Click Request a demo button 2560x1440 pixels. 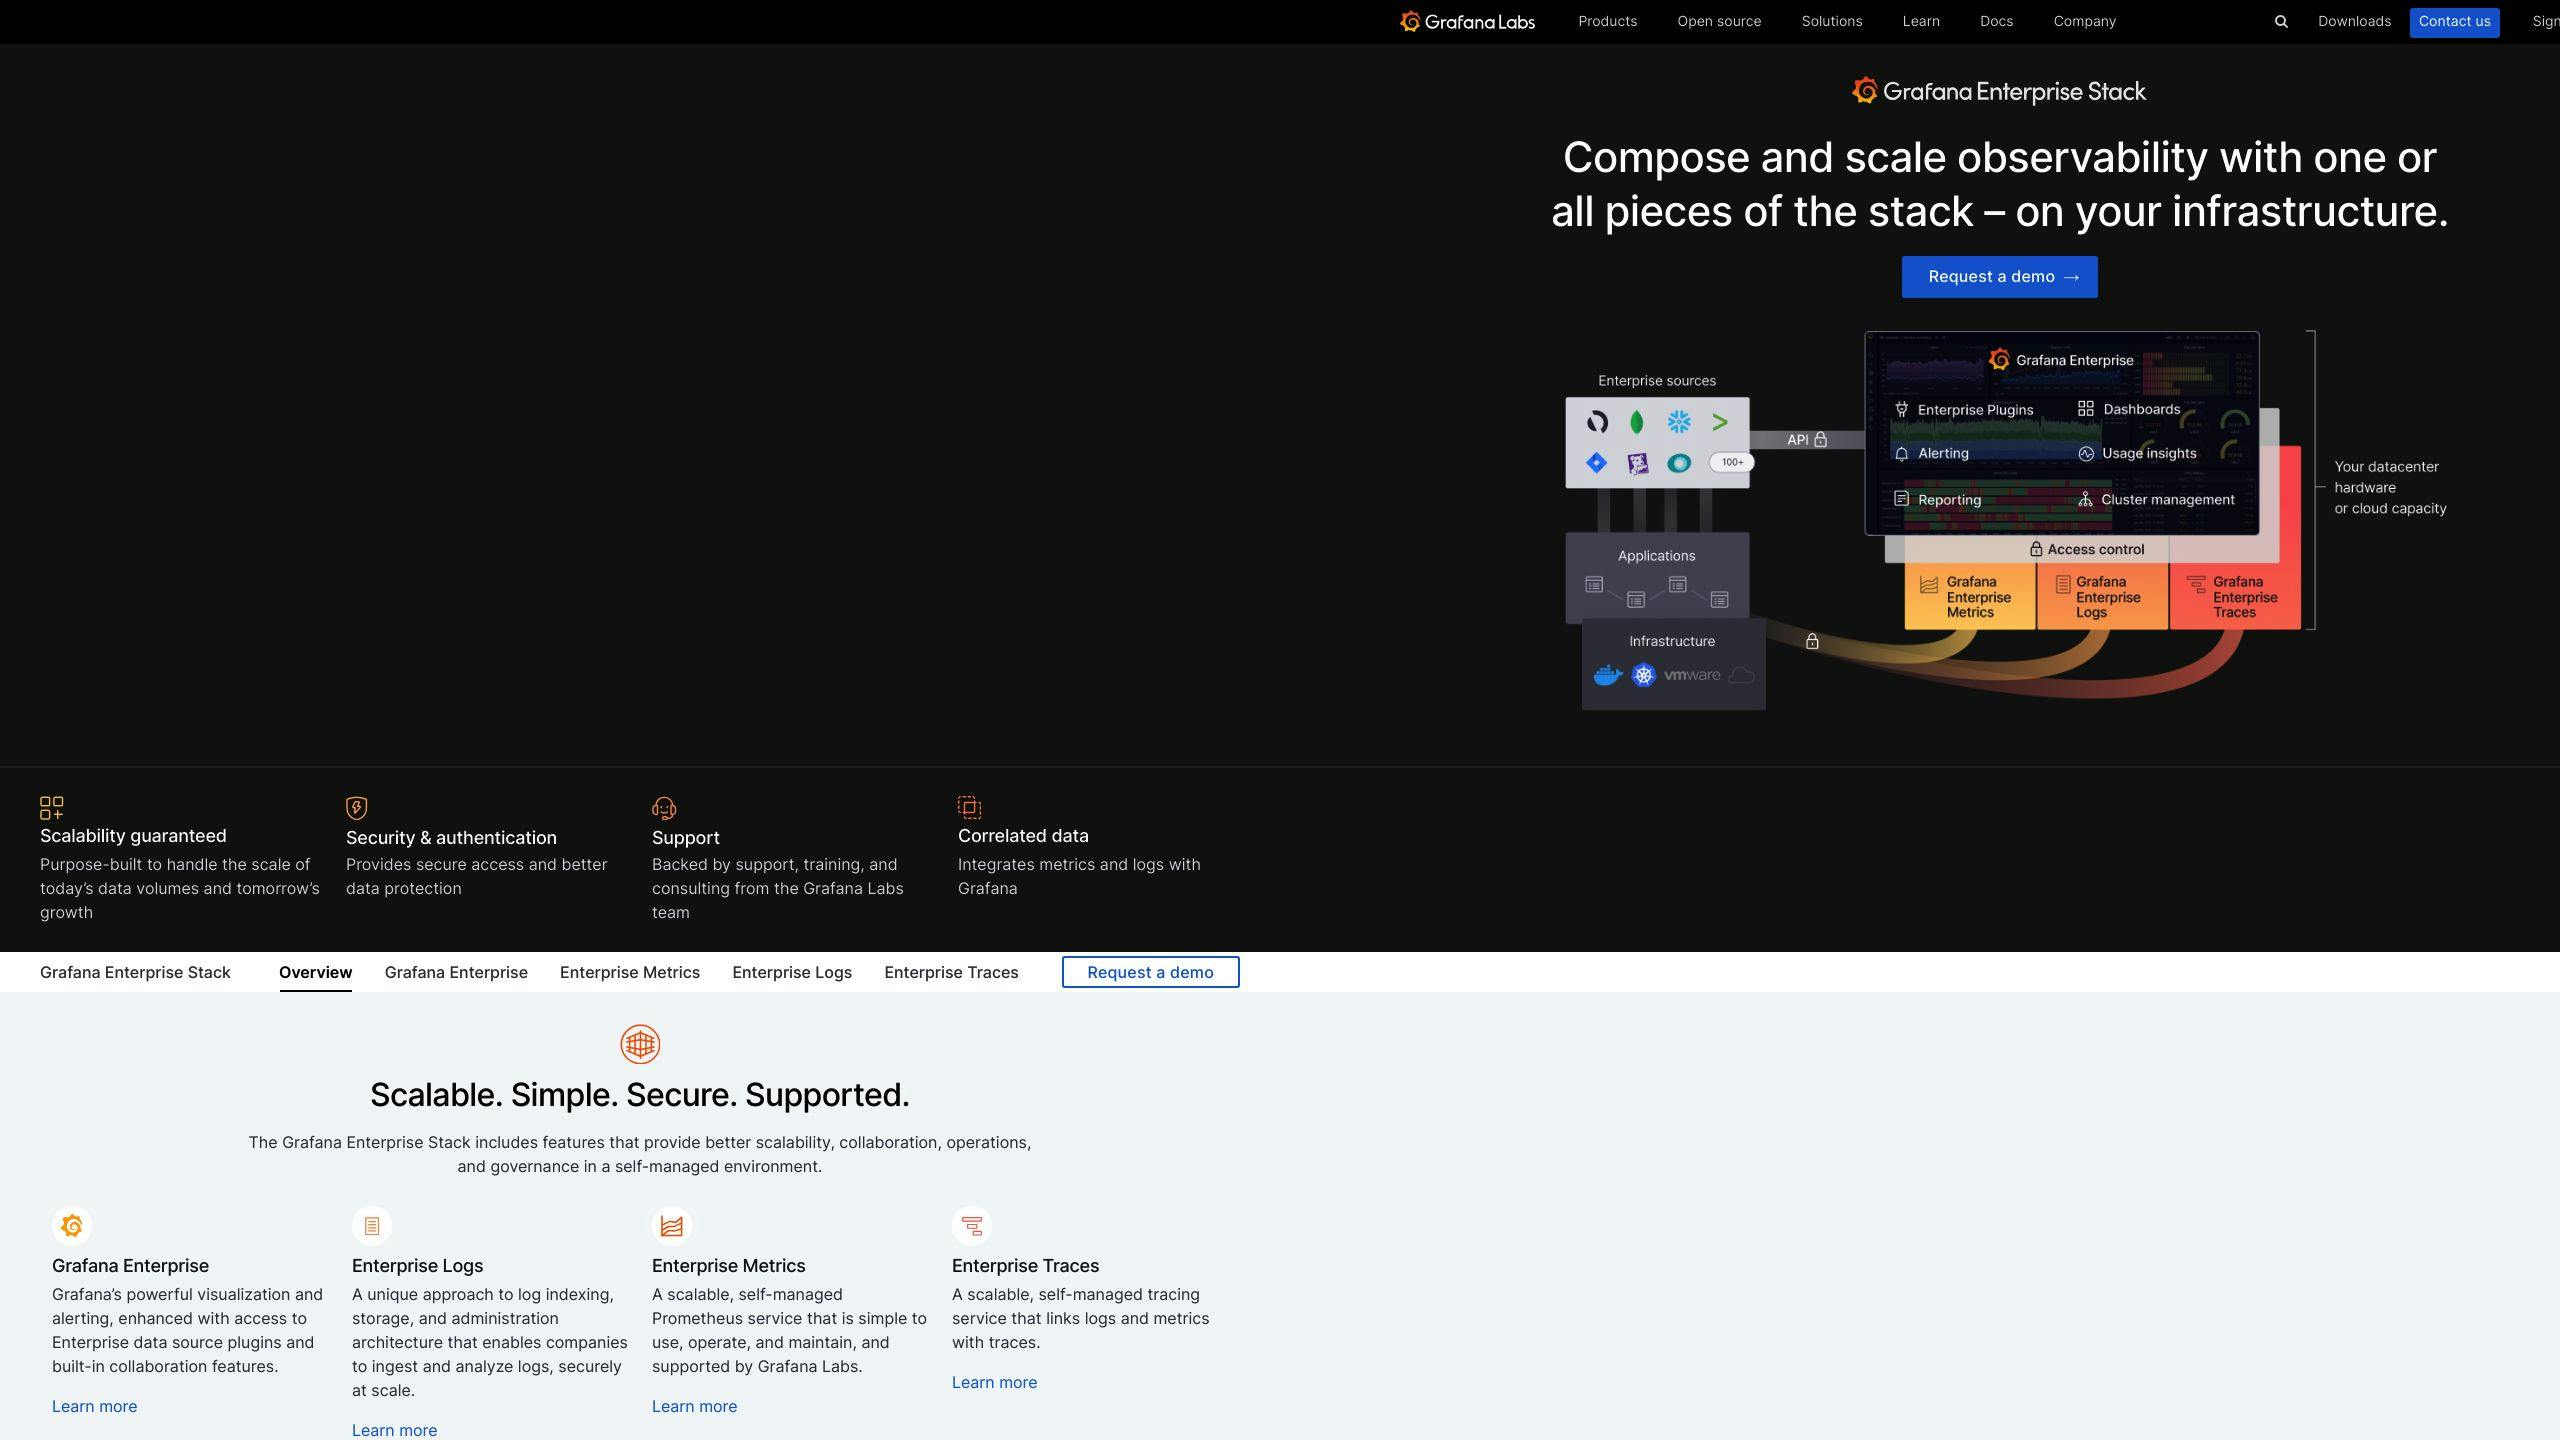[x=2001, y=276]
